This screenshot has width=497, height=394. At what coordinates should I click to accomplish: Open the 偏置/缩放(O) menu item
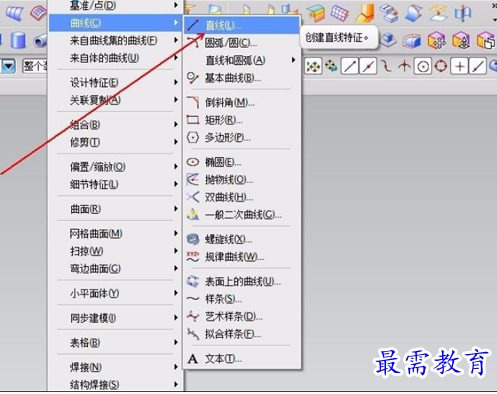click(x=115, y=167)
